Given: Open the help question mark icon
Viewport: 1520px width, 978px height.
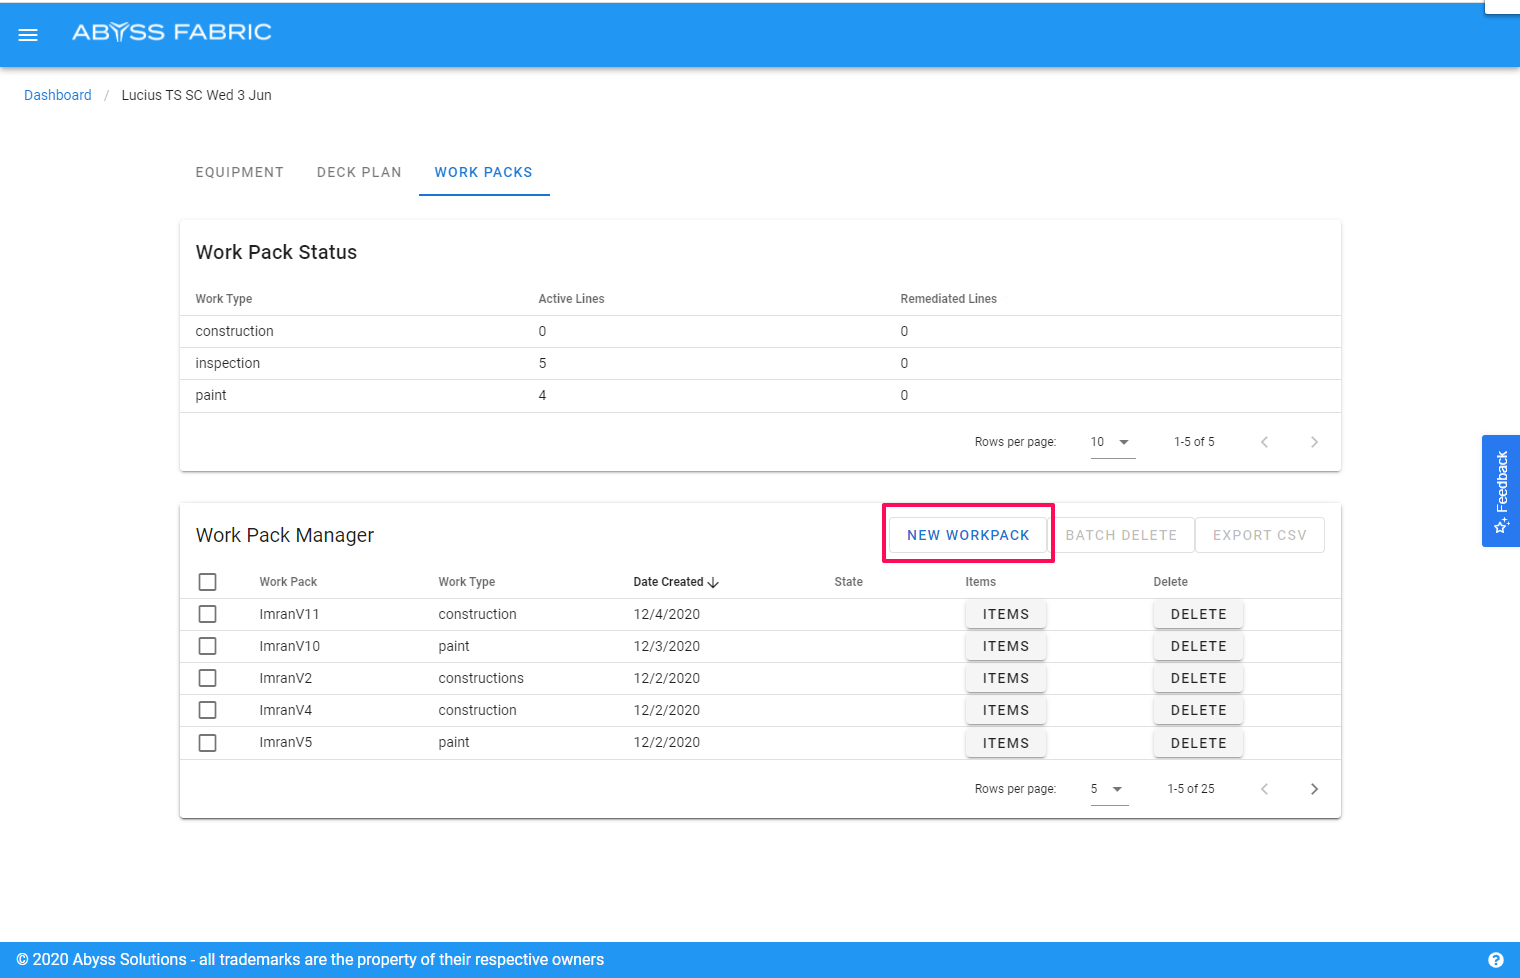Looking at the screenshot, I should pos(1495,960).
